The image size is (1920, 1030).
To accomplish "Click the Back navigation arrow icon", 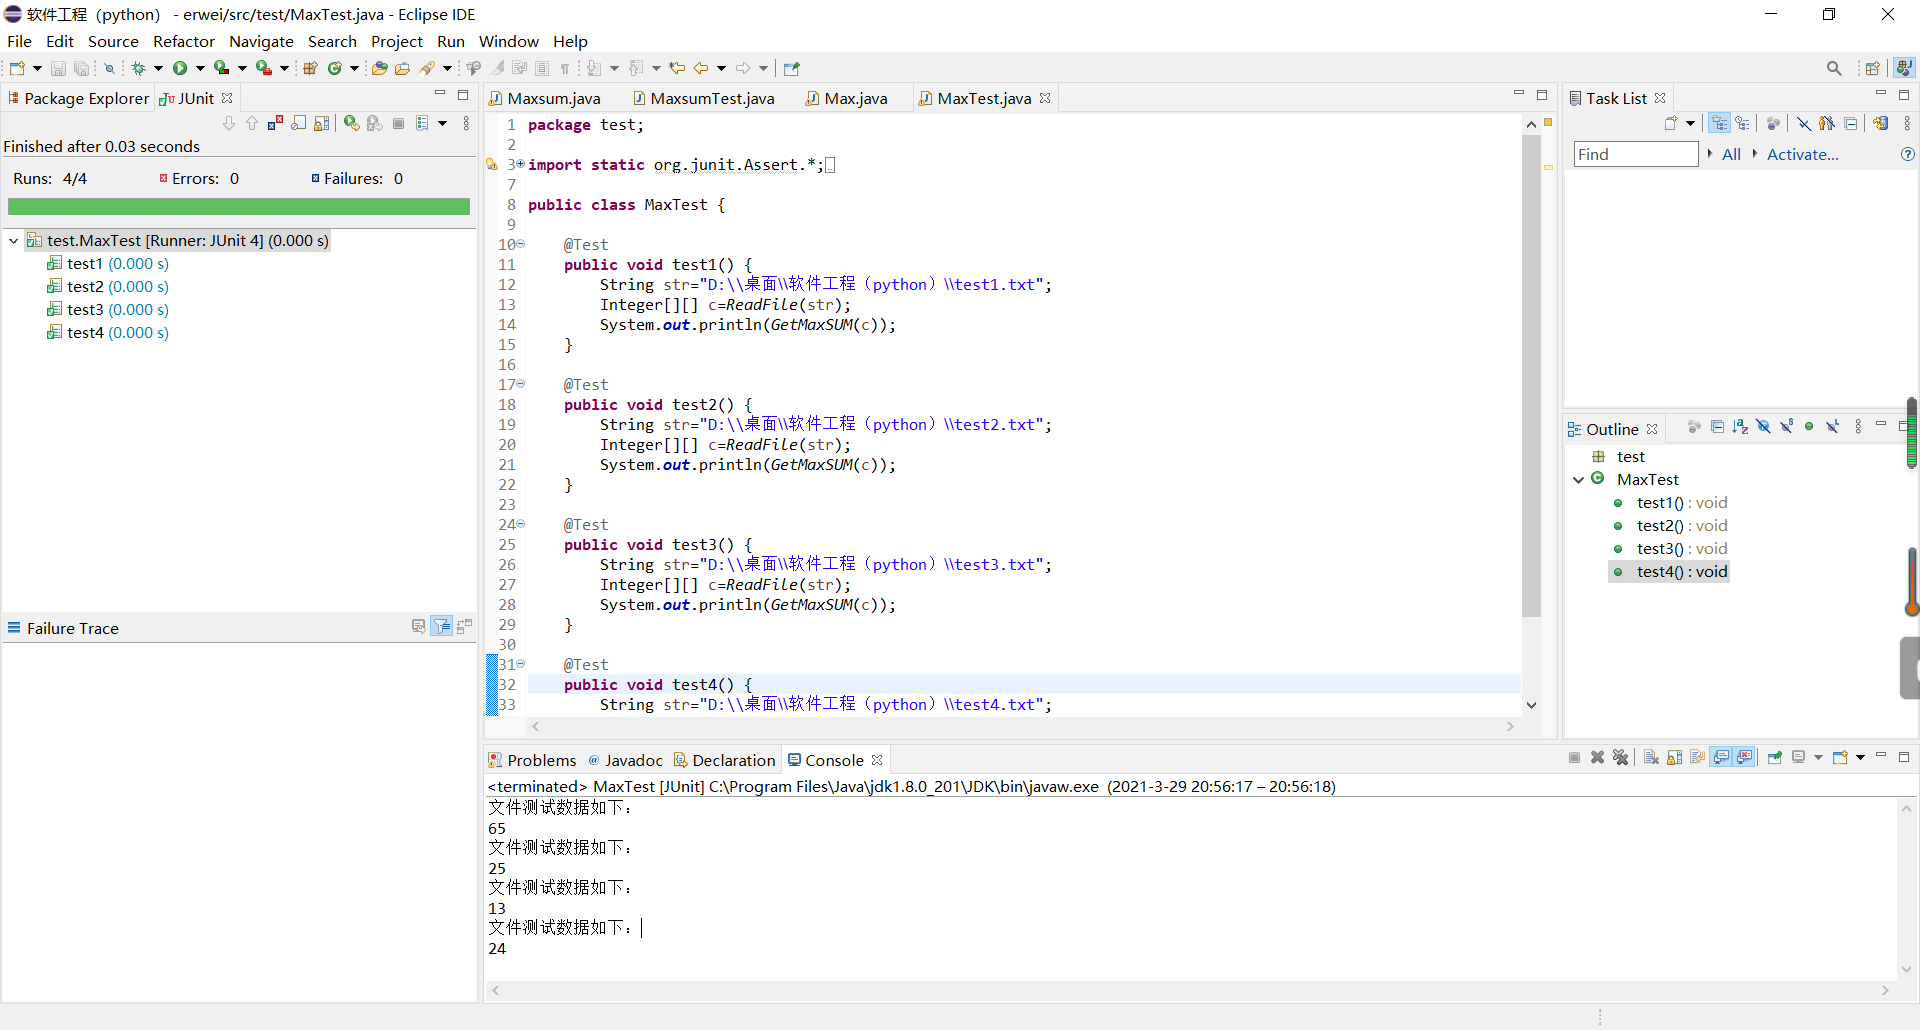I will point(701,68).
